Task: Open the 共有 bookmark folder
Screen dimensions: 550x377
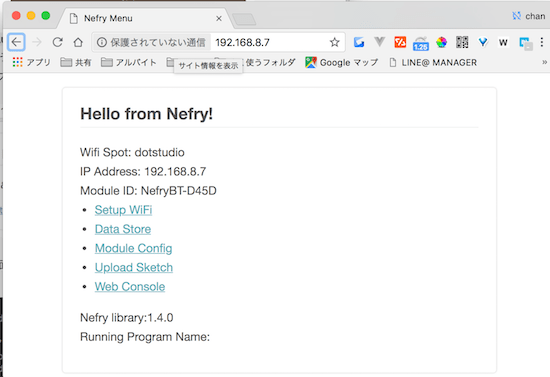Action: coord(76,62)
